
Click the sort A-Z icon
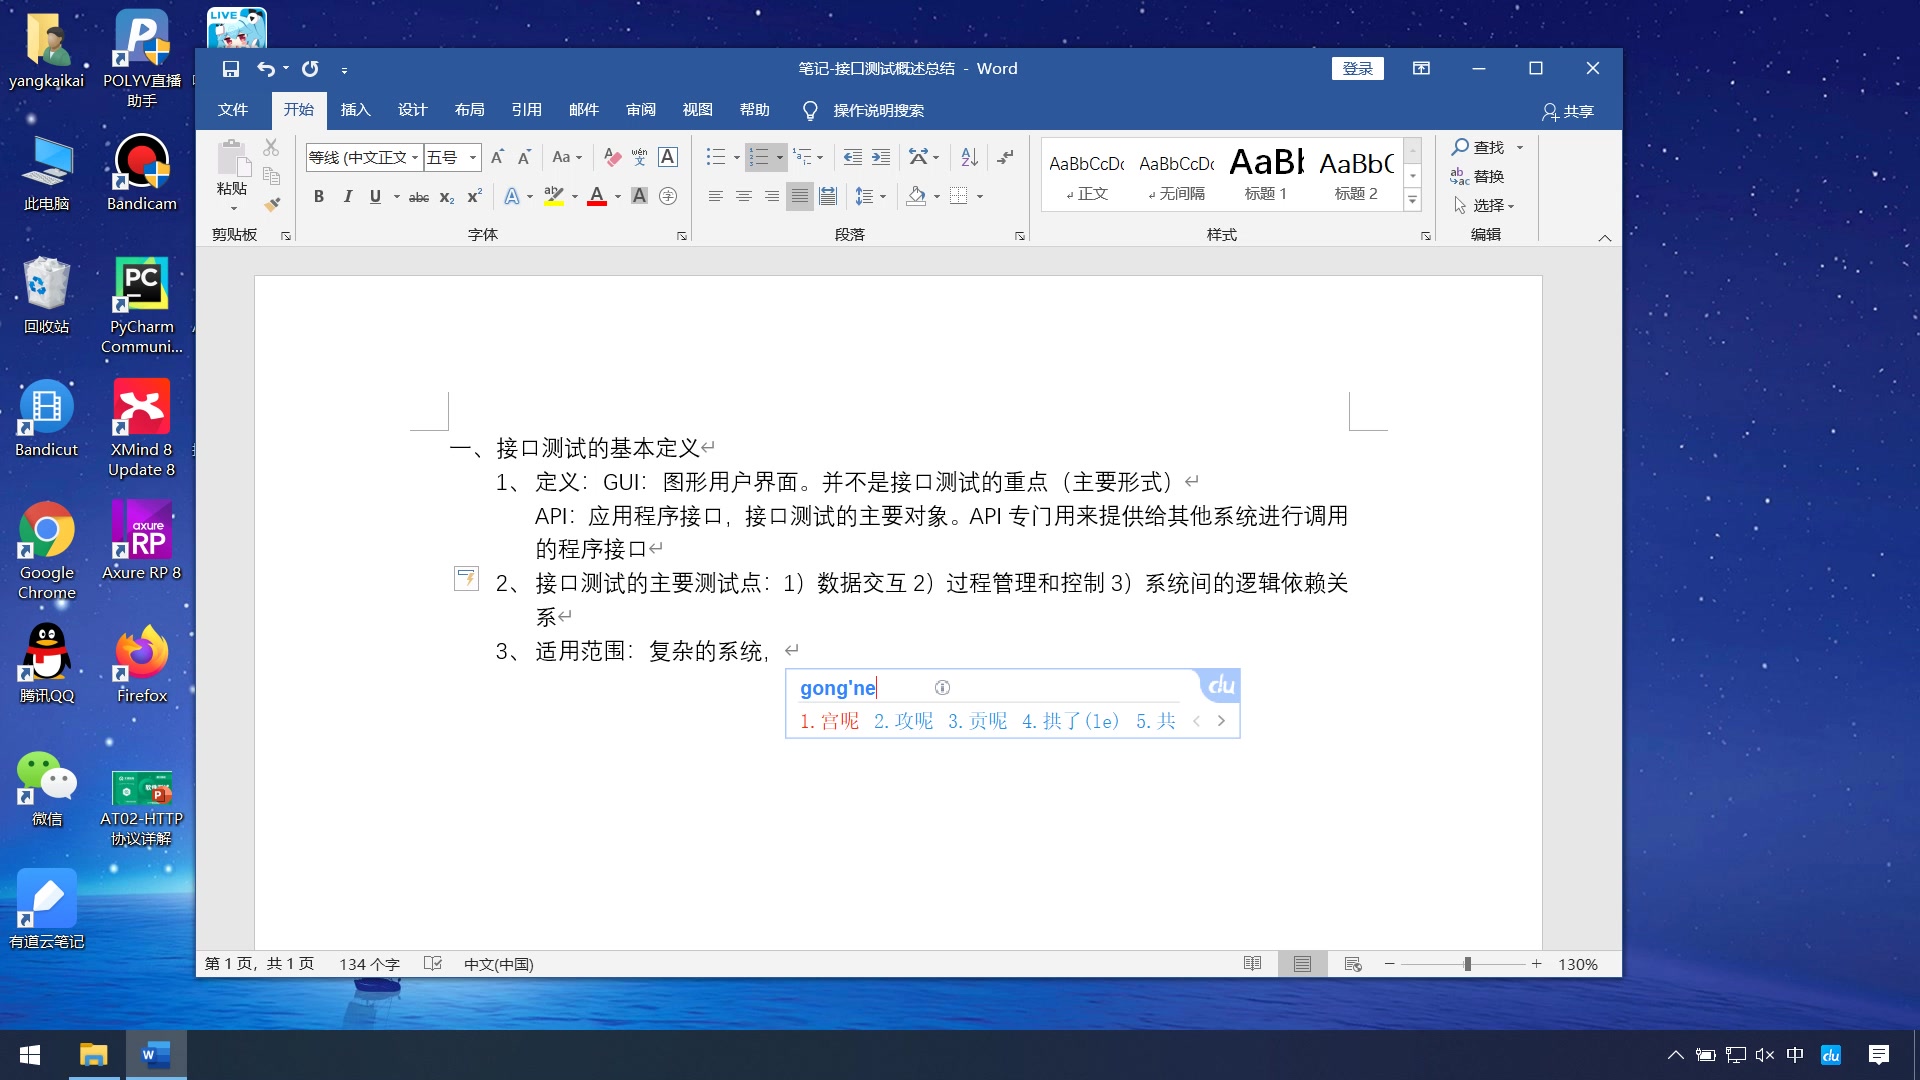tap(968, 157)
